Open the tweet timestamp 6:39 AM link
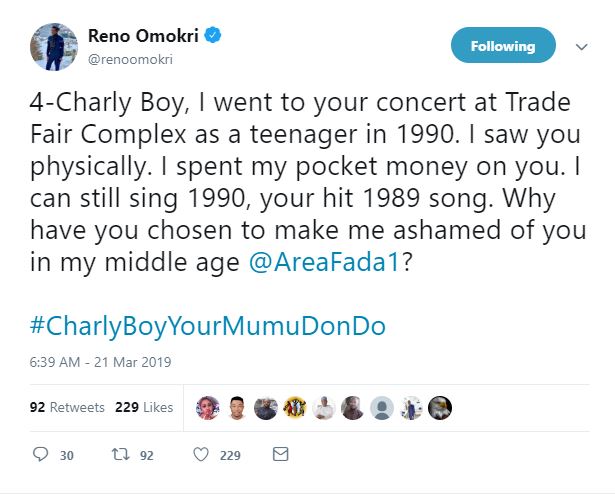Image resolution: width=615 pixels, height=494 pixels. coord(100,362)
